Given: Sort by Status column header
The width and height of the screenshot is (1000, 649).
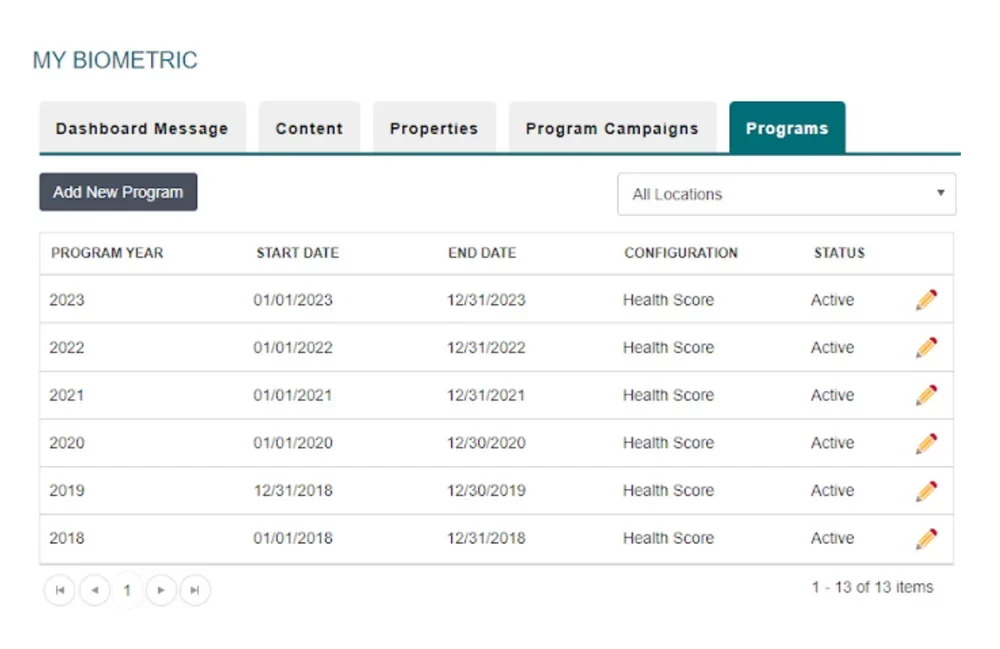Looking at the screenshot, I should point(839,253).
